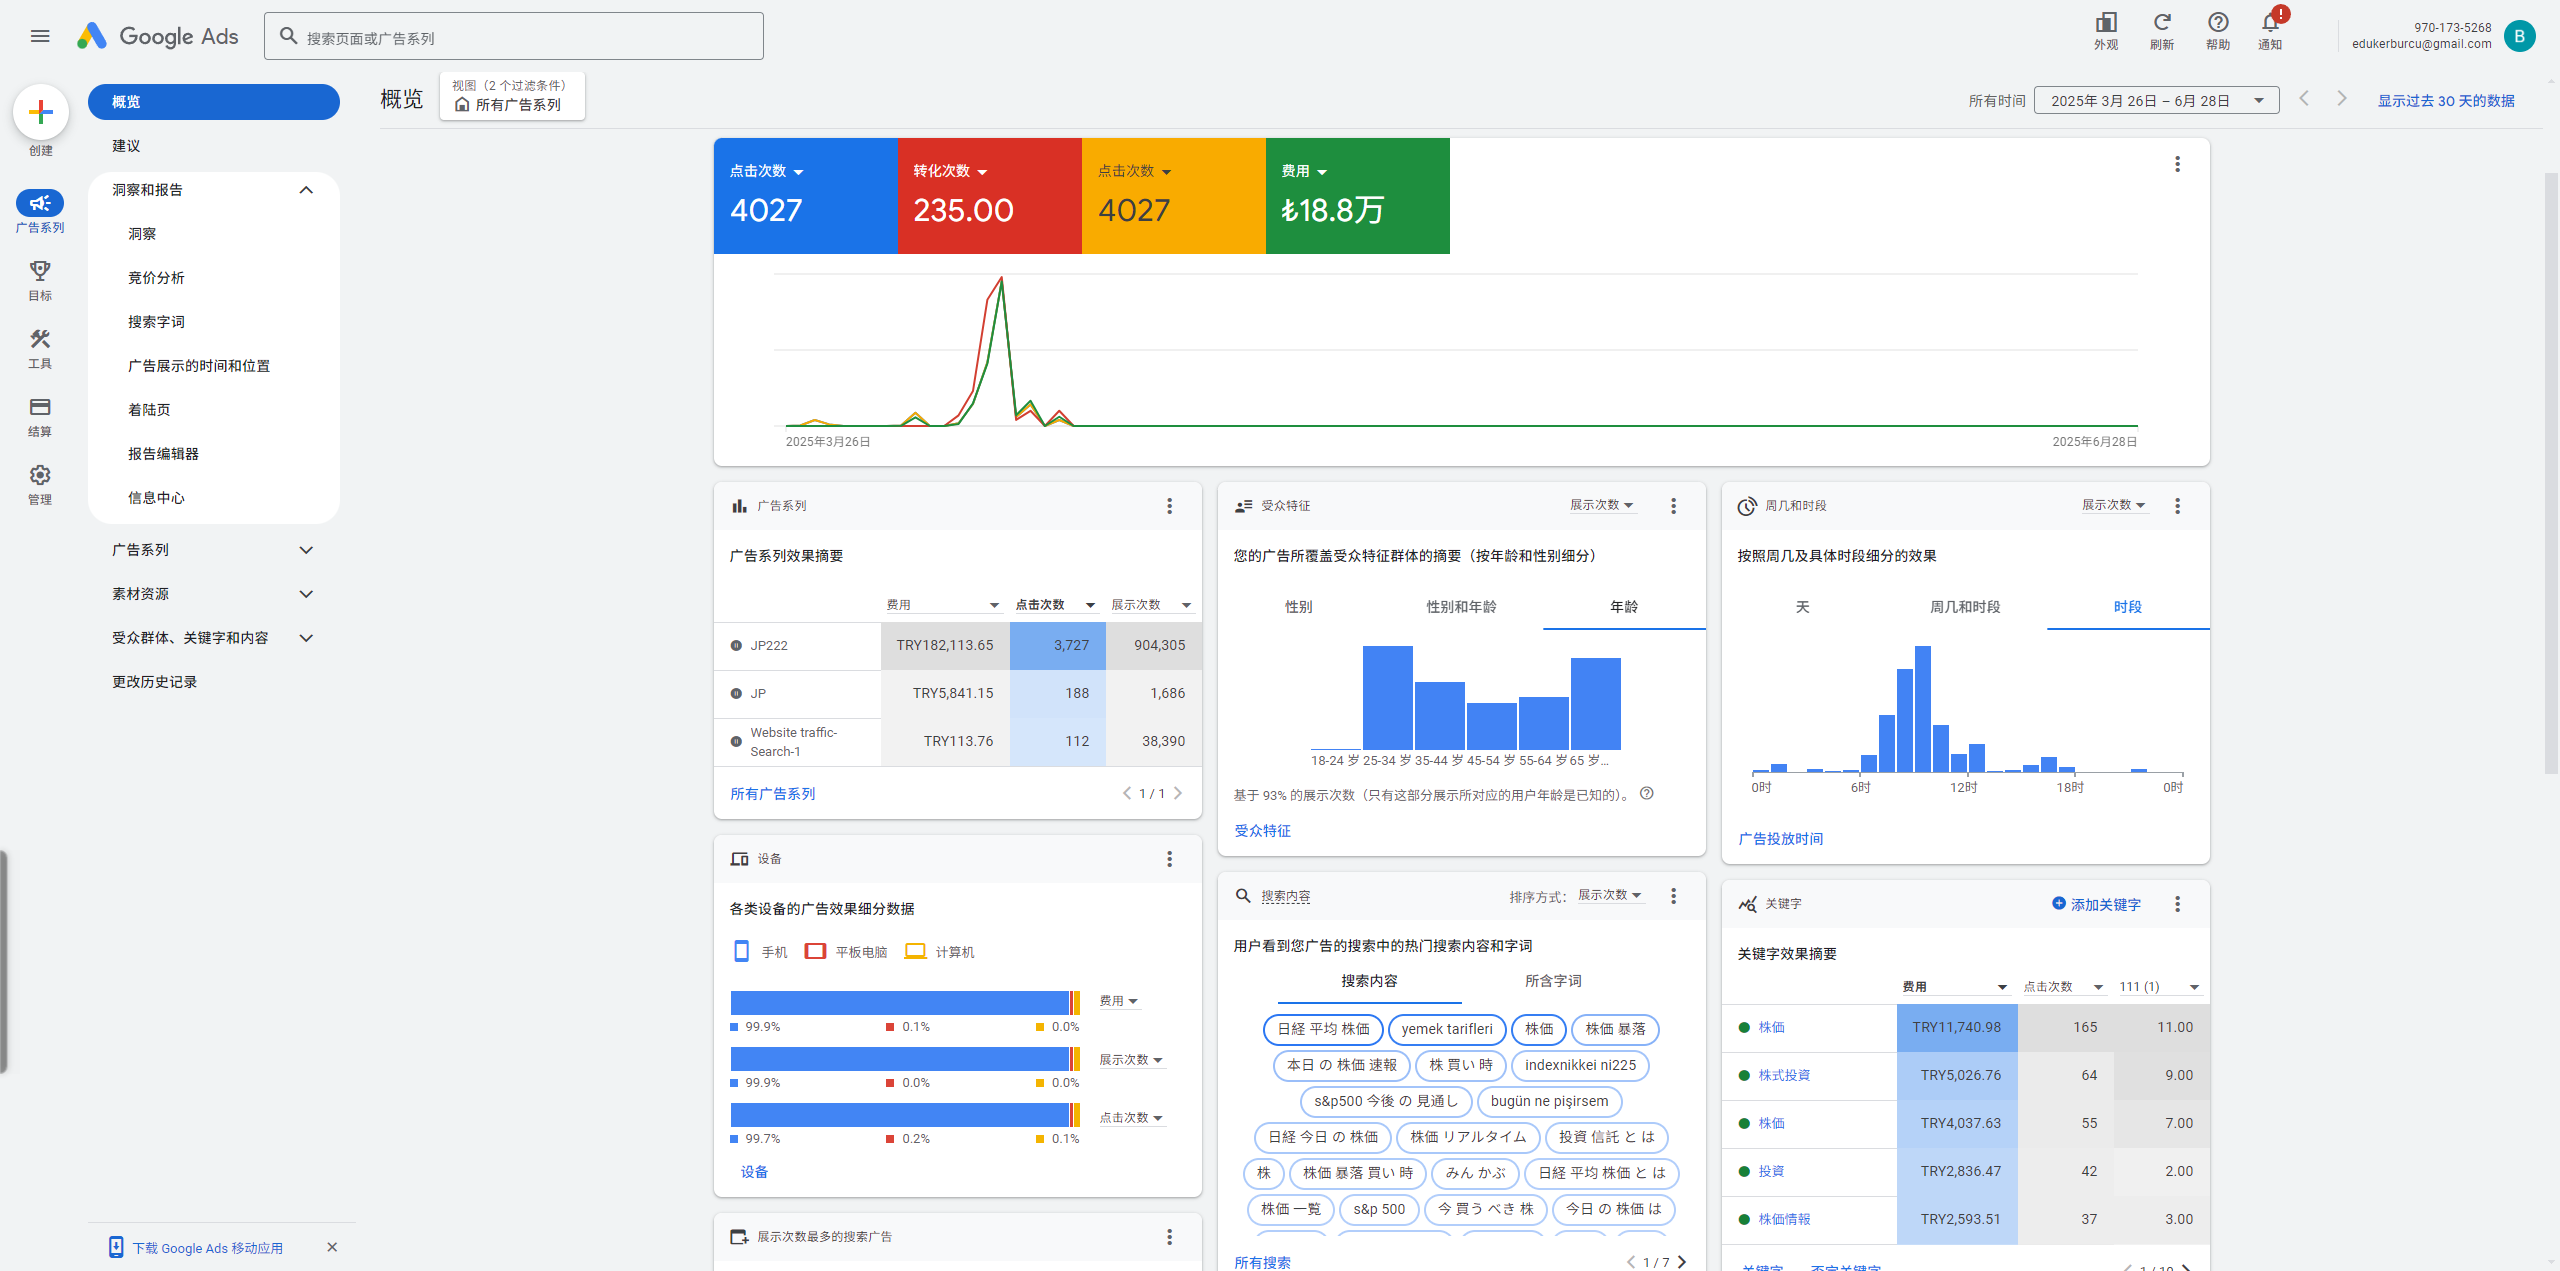Collapse the 洞察和报告 section
2560x1271 pixels.
(x=306, y=190)
